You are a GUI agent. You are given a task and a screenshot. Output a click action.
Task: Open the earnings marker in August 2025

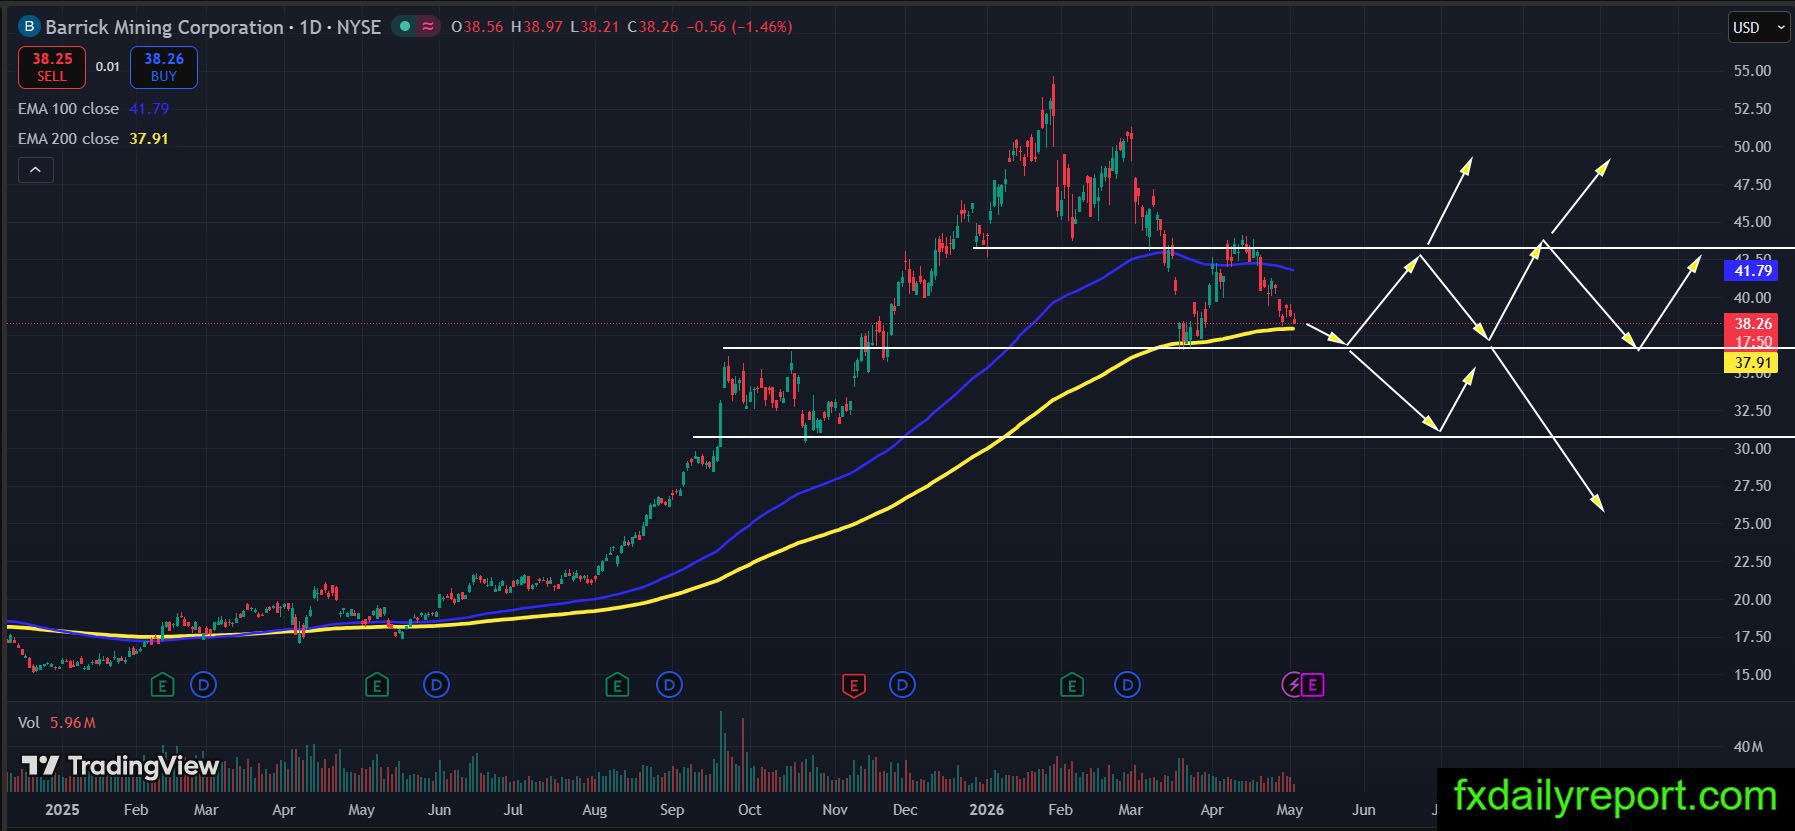[x=617, y=685]
